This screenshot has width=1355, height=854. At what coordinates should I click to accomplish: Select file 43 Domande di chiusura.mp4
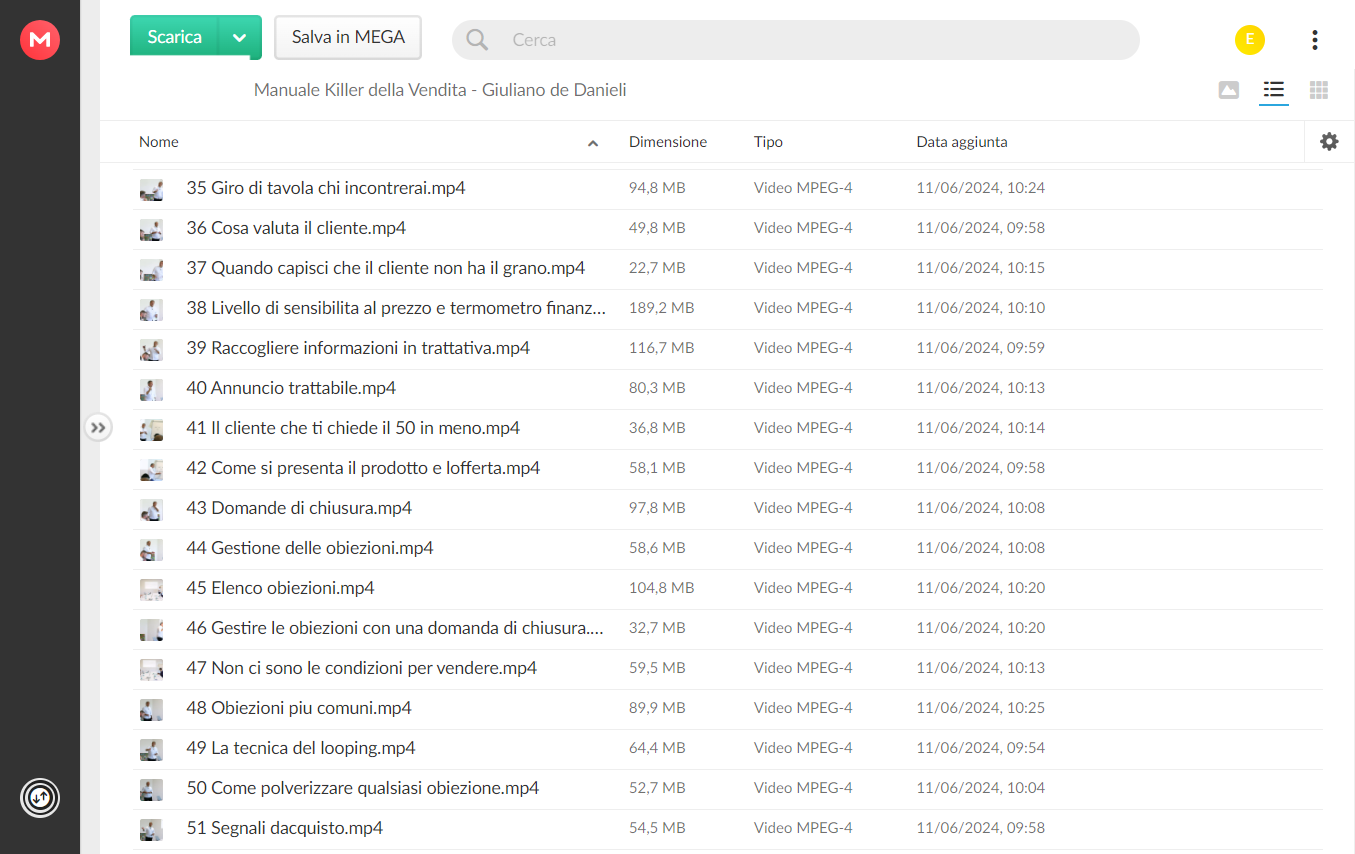tap(728, 508)
